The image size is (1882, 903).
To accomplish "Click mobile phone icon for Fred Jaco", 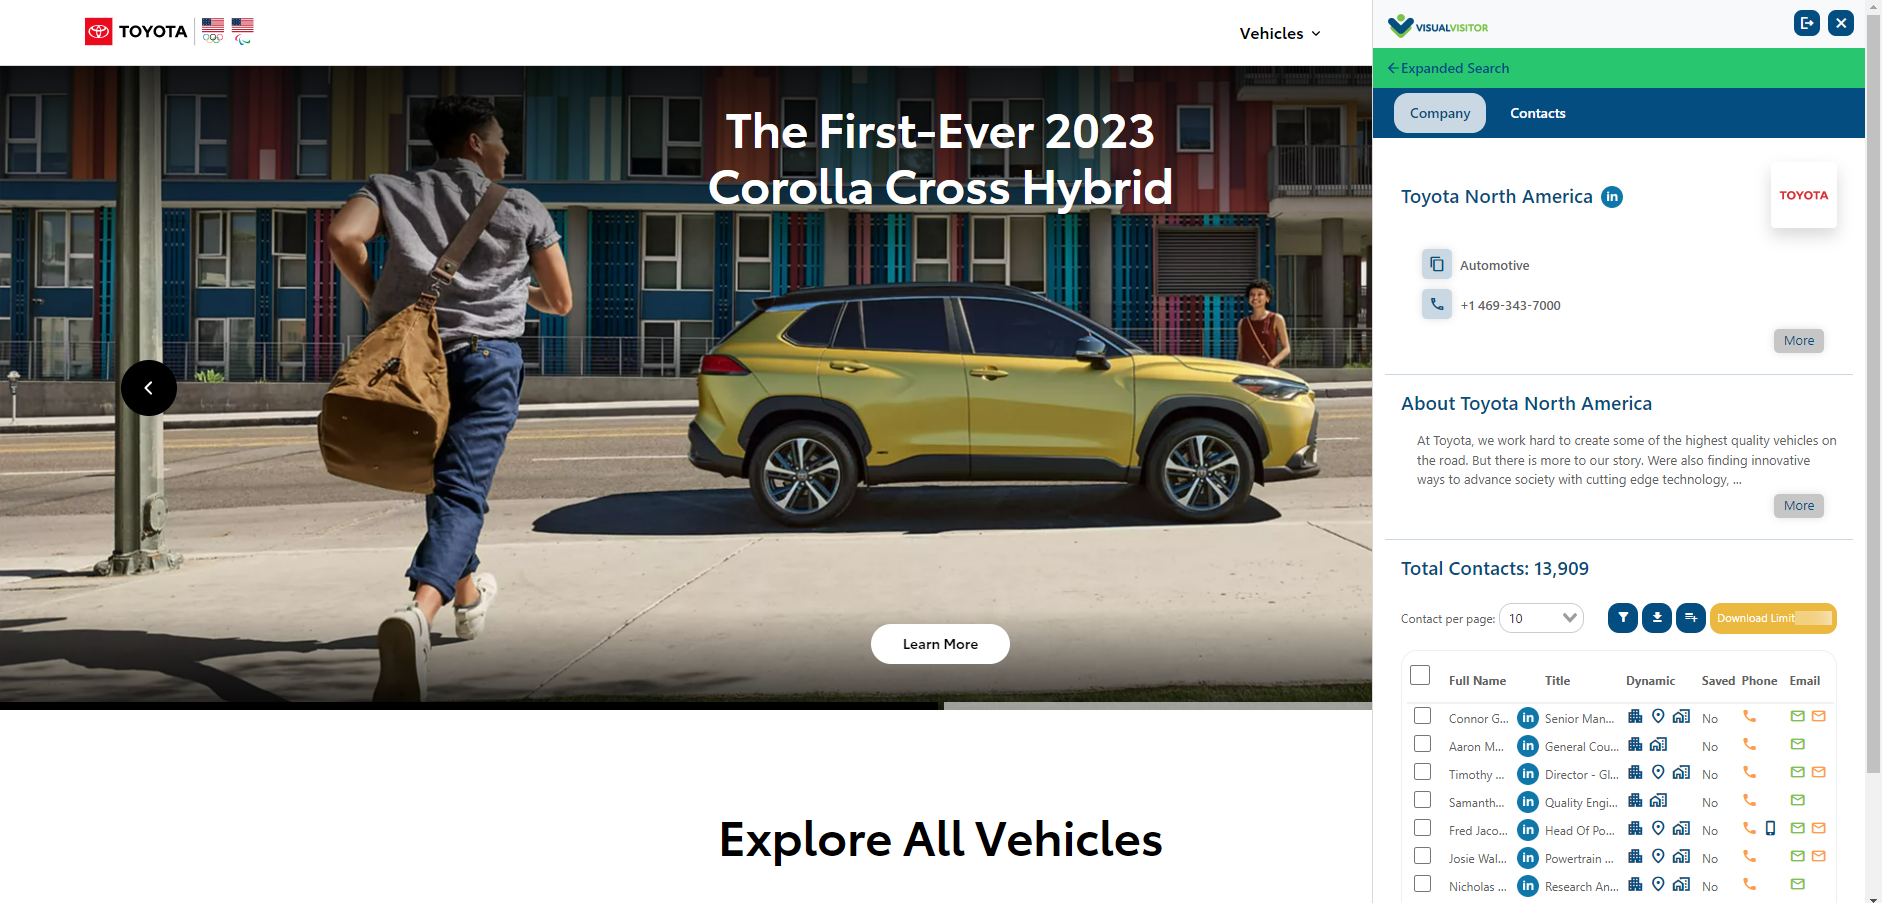I will tap(1771, 828).
